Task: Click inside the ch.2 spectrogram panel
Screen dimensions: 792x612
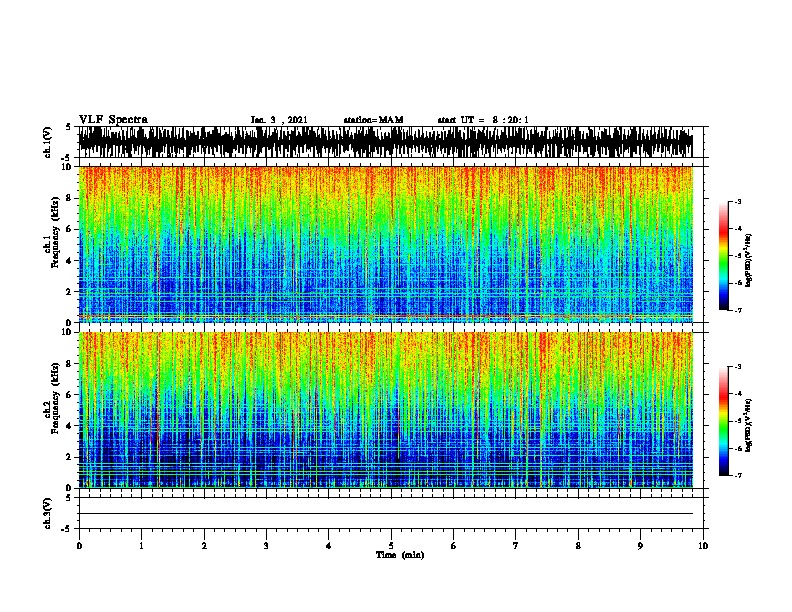Action: tap(386, 410)
